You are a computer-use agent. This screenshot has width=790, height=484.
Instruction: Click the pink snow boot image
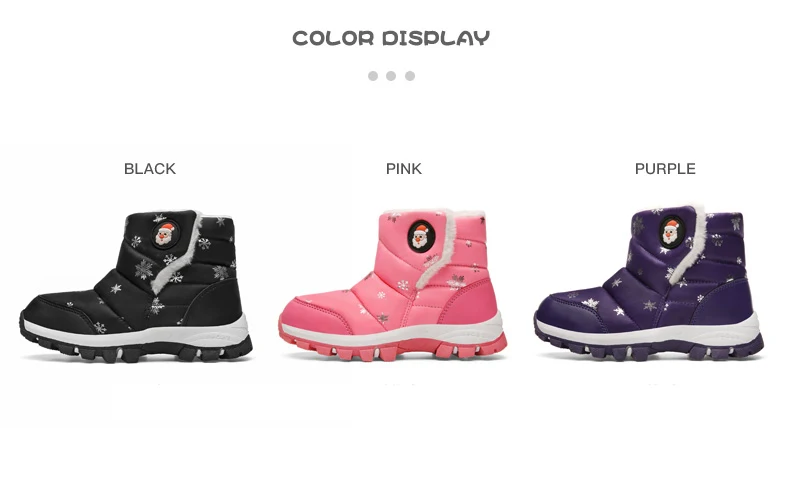pos(392,285)
